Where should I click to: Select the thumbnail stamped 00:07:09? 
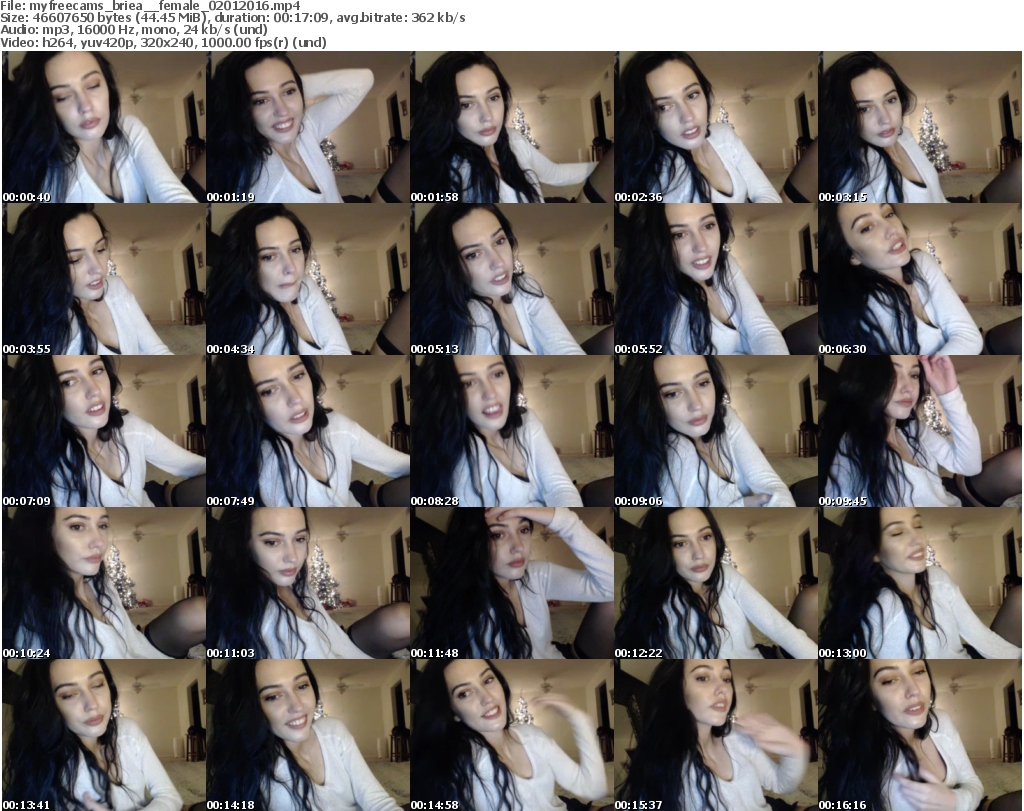coord(104,431)
